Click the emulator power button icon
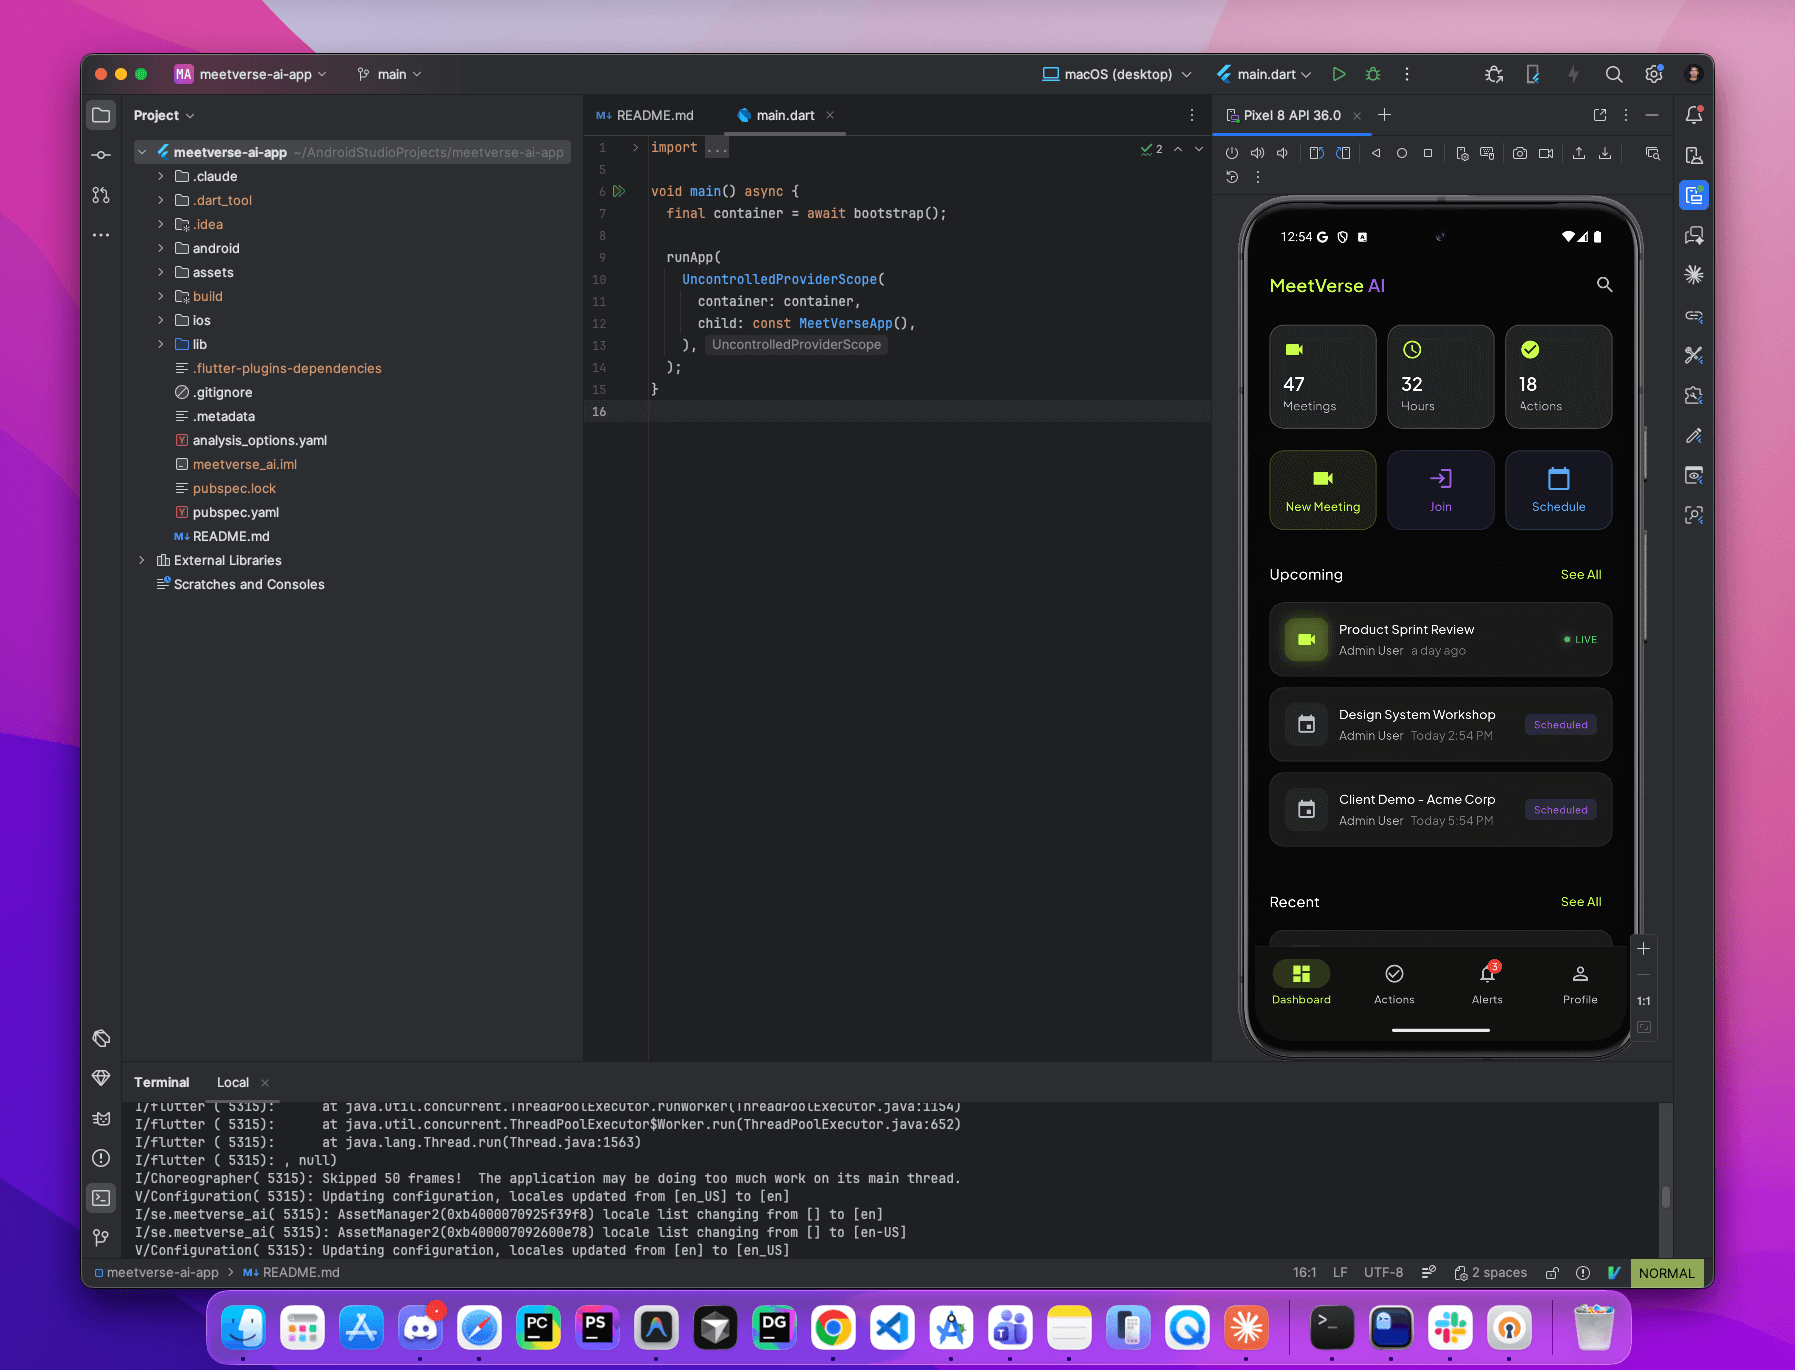 (1232, 153)
